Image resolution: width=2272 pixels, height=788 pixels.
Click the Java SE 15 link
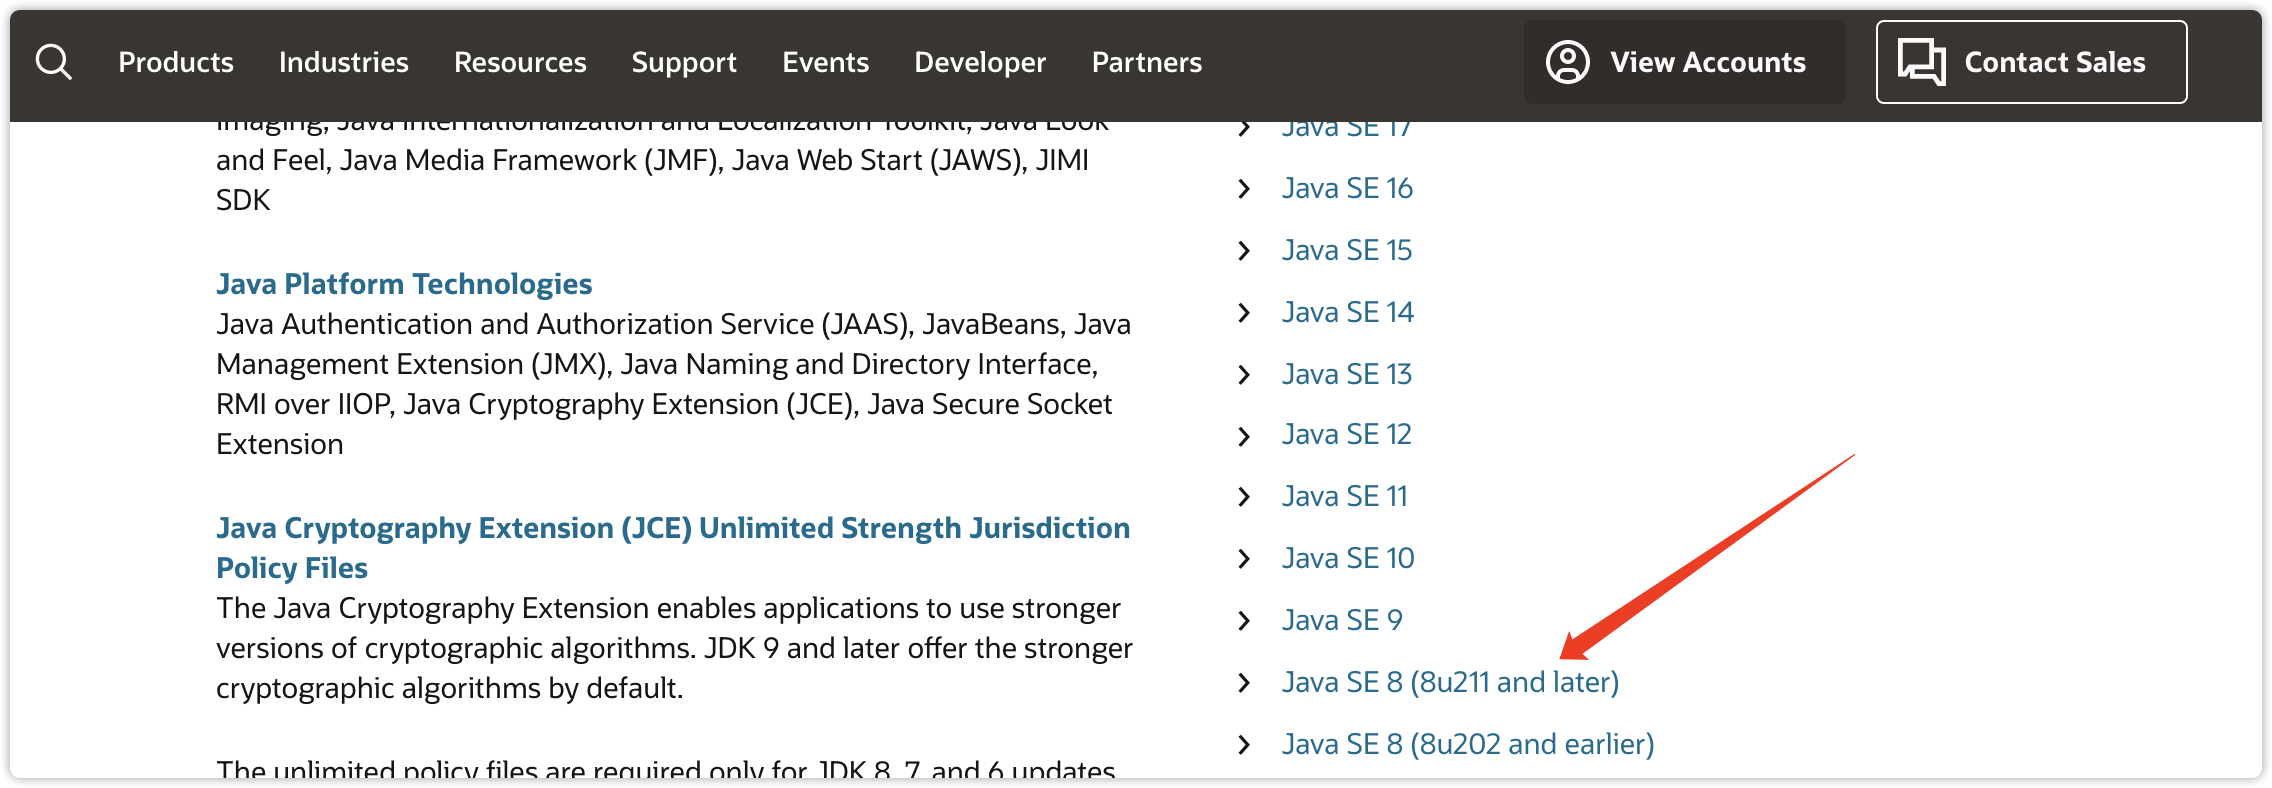tap(1347, 251)
